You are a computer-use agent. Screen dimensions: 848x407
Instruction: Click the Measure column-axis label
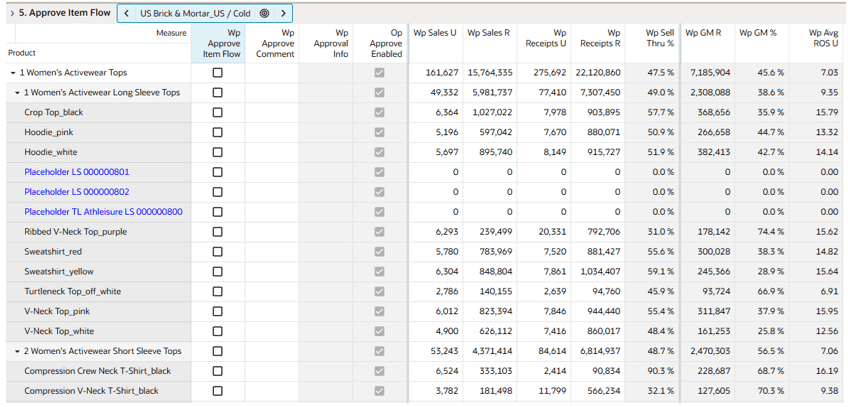pyautogui.click(x=171, y=33)
